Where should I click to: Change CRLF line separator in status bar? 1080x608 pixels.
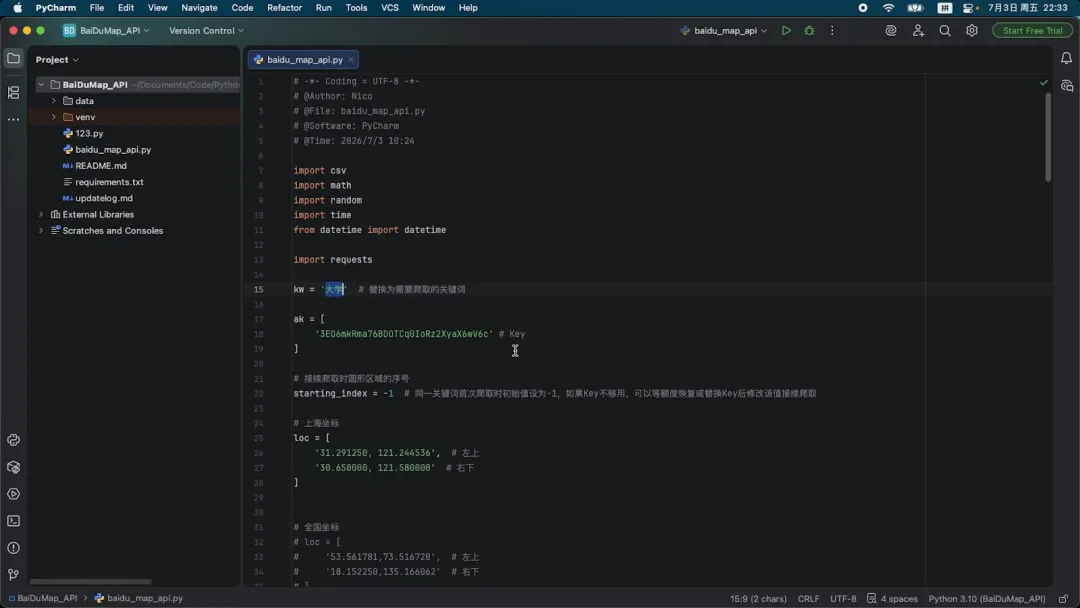(x=808, y=598)
